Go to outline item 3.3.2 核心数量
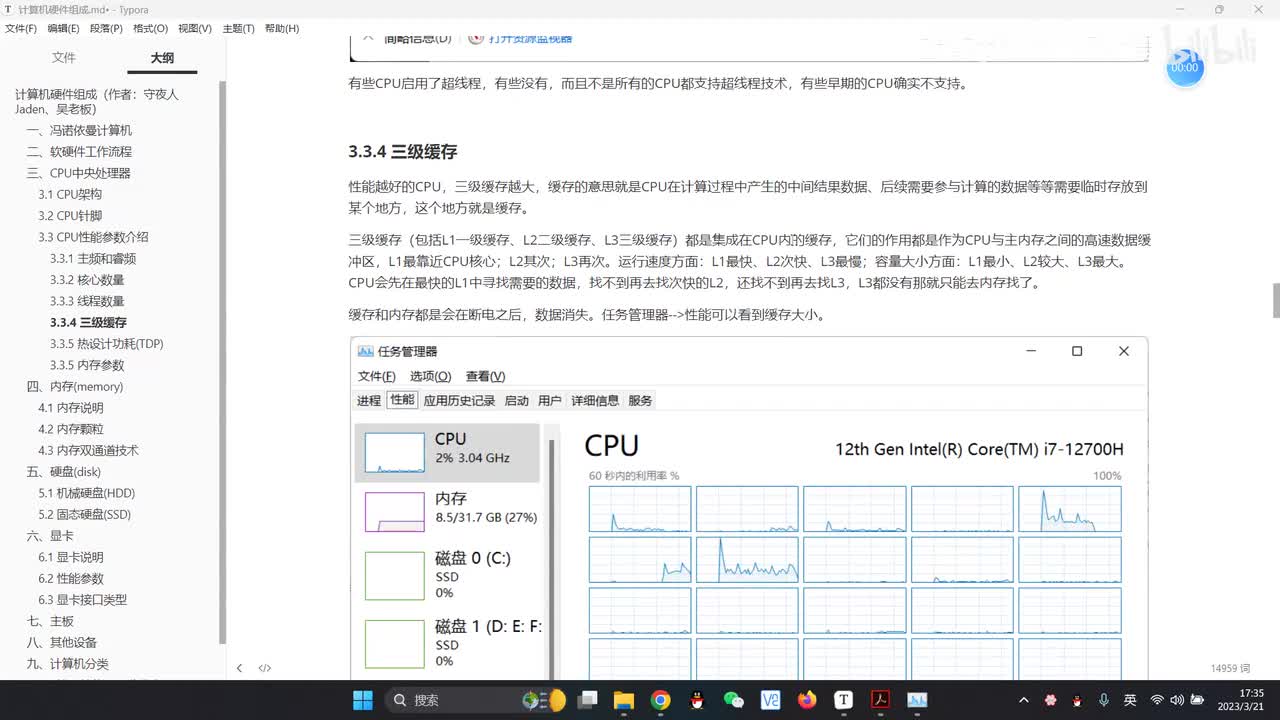Screen dimensions: 1280x720 [x=87, y=280]
